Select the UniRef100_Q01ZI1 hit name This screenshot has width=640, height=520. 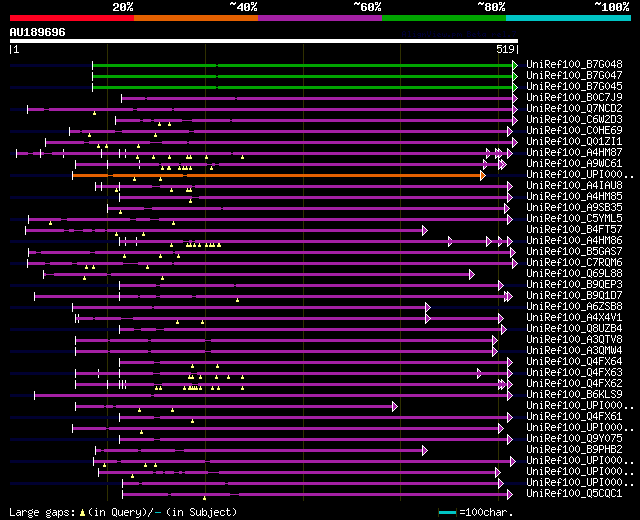[574, 142]
